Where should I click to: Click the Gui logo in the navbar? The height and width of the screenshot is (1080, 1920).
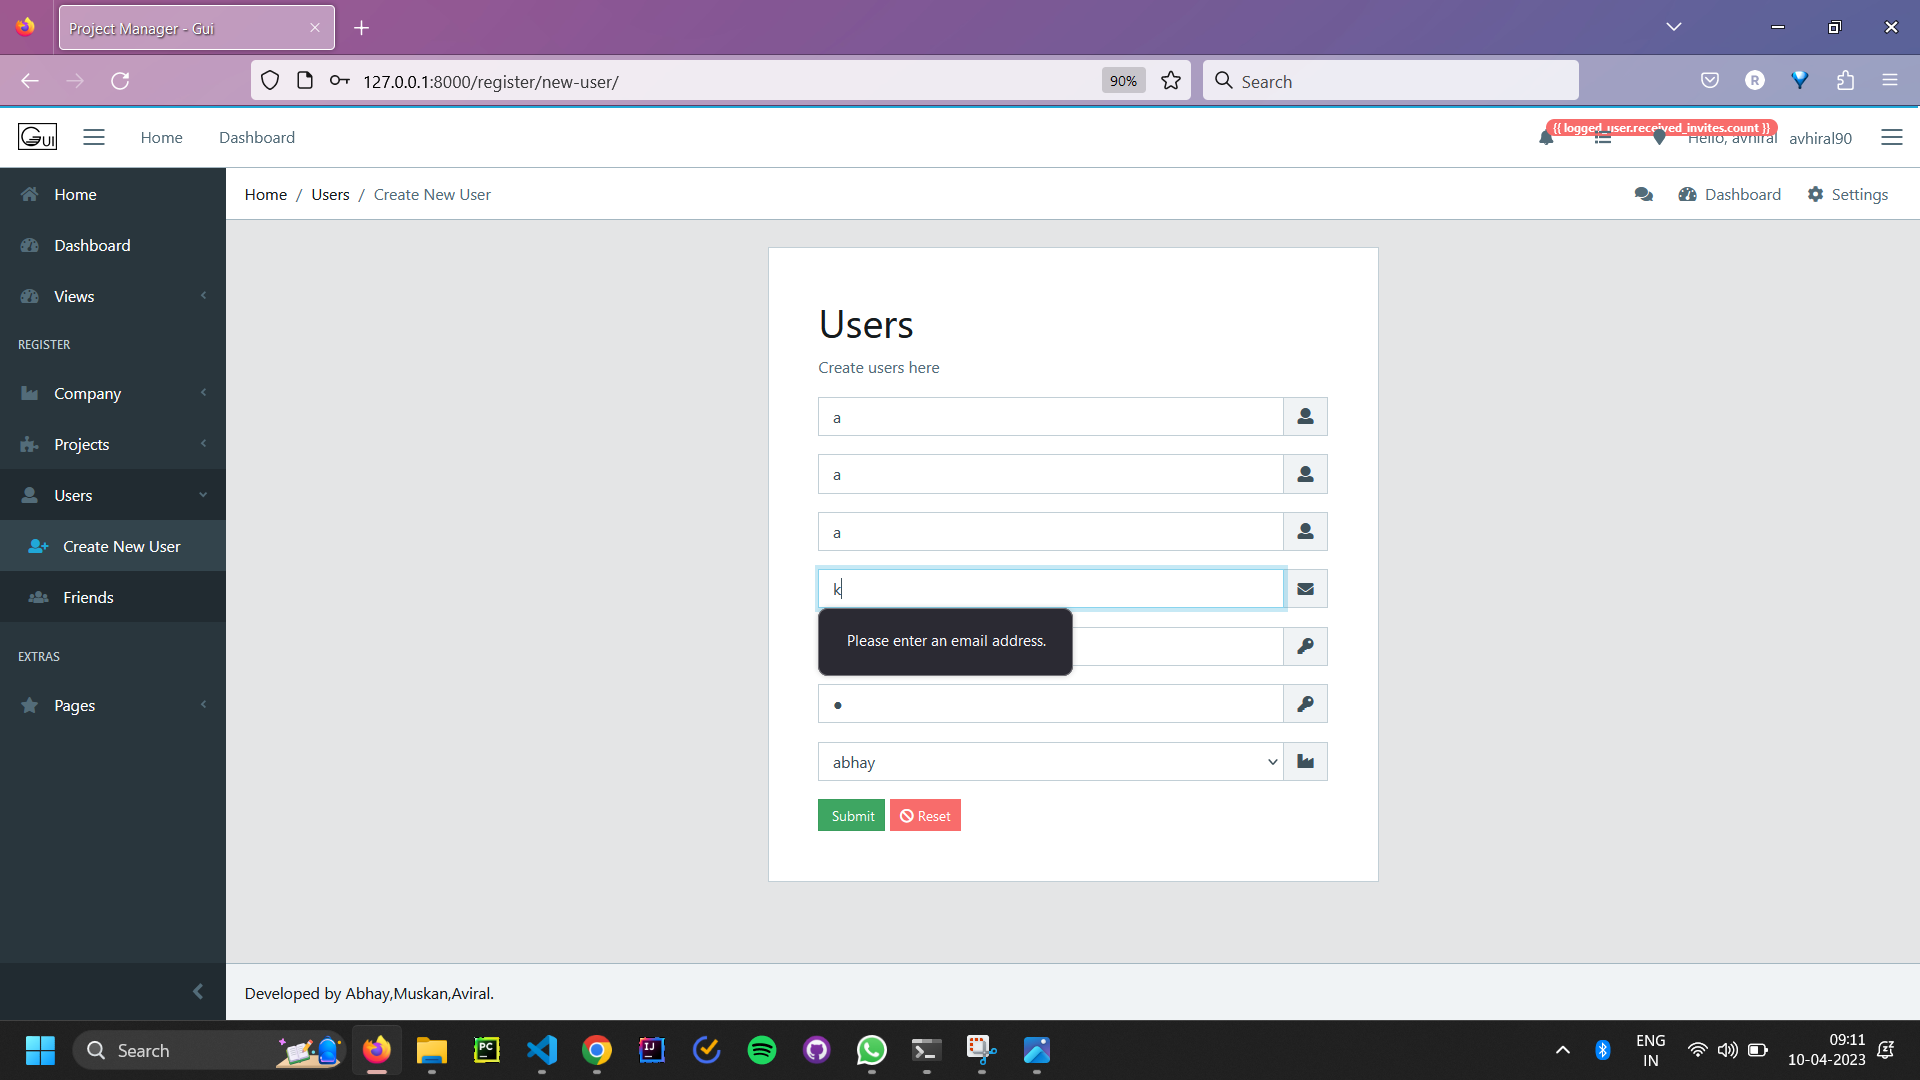(37, 136)
